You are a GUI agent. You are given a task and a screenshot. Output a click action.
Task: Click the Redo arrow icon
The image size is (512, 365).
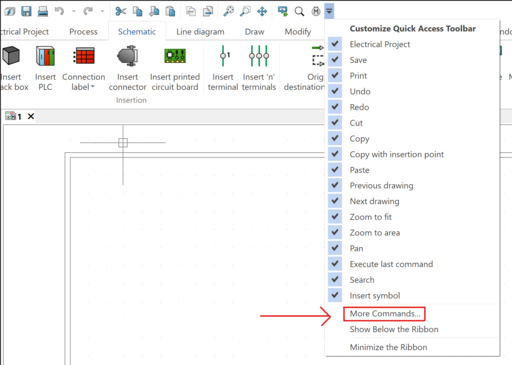click(x=88, y=11)
